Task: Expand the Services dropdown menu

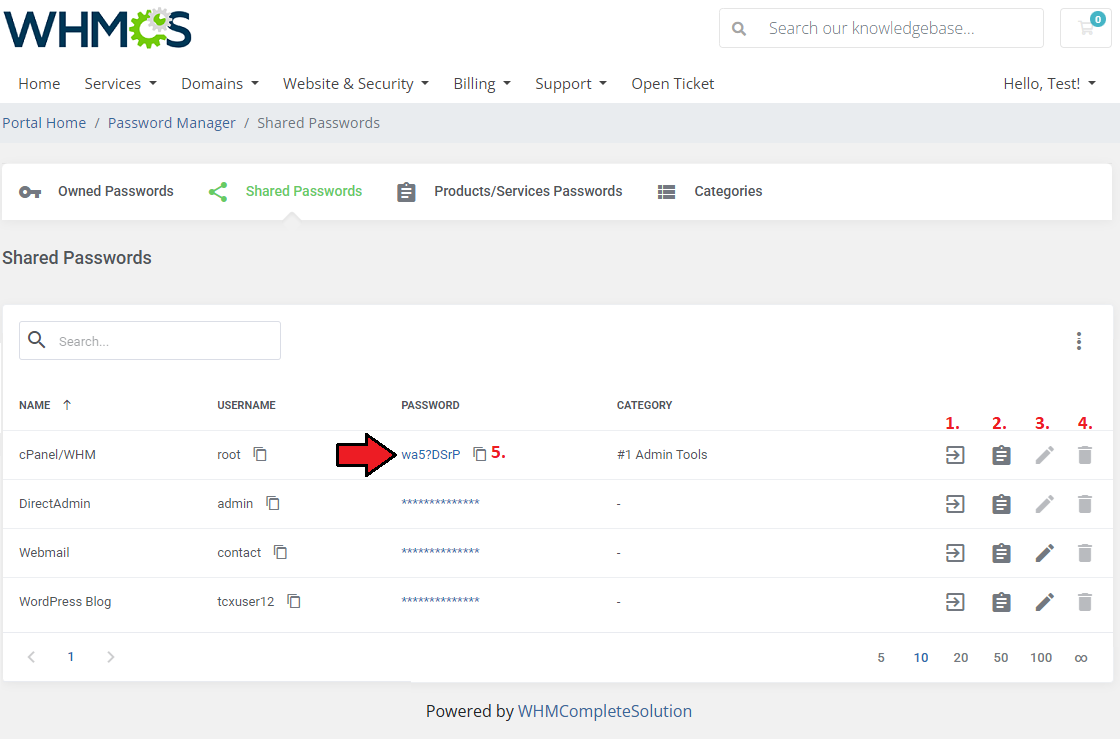Action: tap(120, 84)
